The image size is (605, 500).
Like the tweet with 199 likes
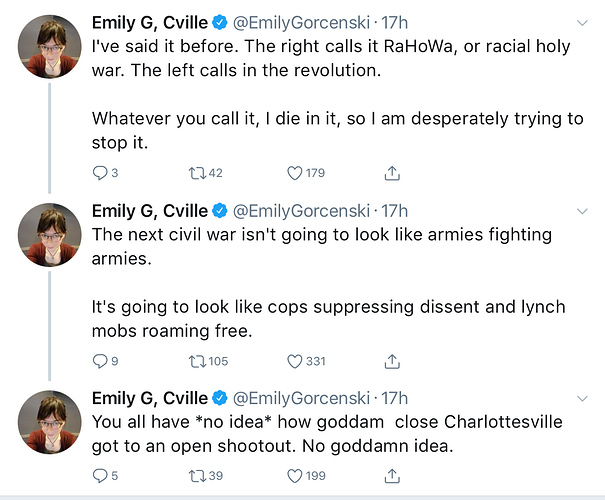(x=295, y=476)
